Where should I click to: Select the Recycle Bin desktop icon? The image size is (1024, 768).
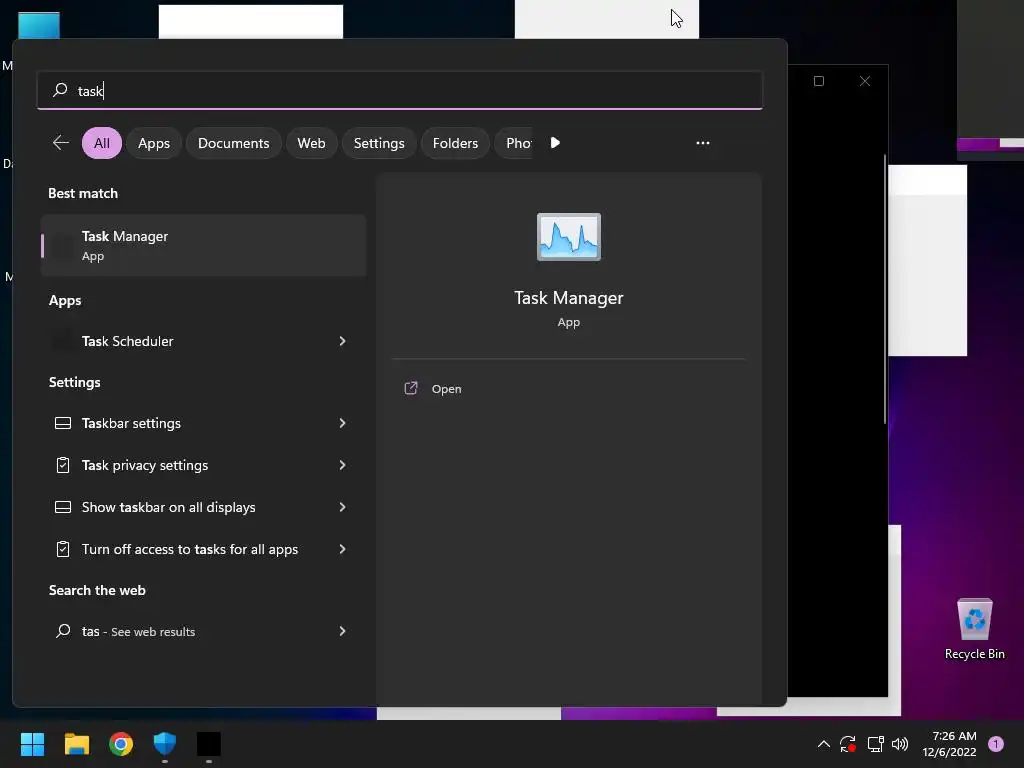coord(974,629)
